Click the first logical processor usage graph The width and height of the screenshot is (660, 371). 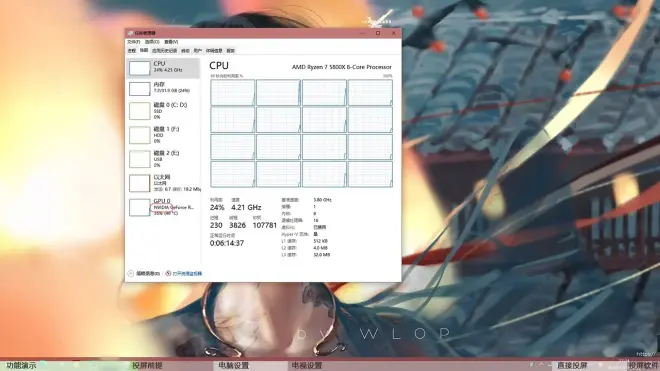click(x=233, y=92)
